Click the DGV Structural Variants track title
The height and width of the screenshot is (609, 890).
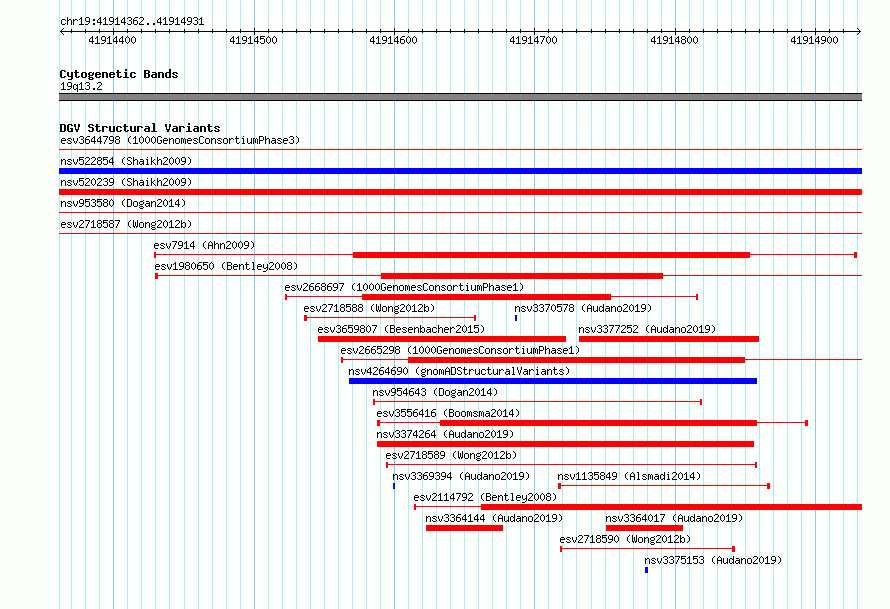point(140,128)
